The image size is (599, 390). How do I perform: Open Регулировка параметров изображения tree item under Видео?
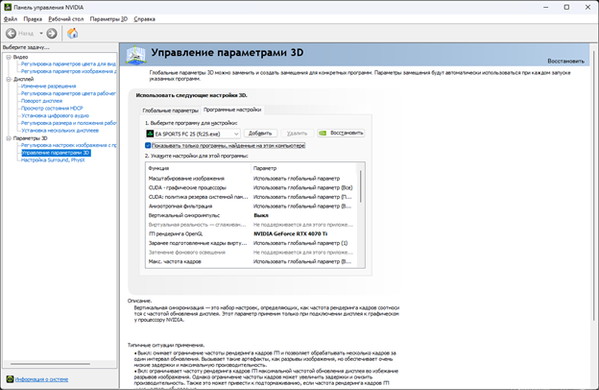[69, 71]
